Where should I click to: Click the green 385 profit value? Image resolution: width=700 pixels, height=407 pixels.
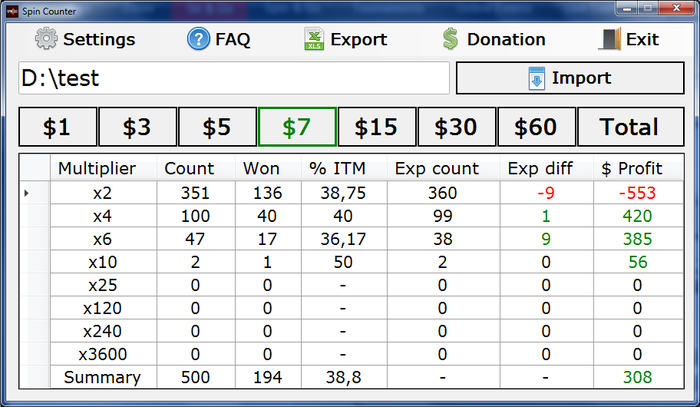click(638, 239)
